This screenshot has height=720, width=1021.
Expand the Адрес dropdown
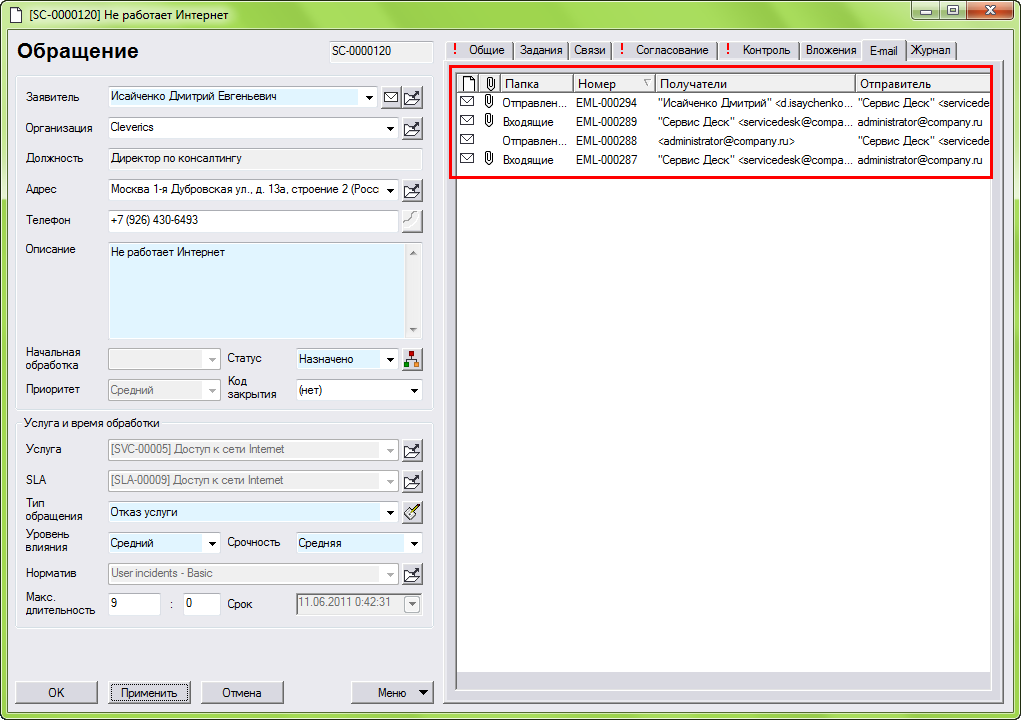pos(390,191)
